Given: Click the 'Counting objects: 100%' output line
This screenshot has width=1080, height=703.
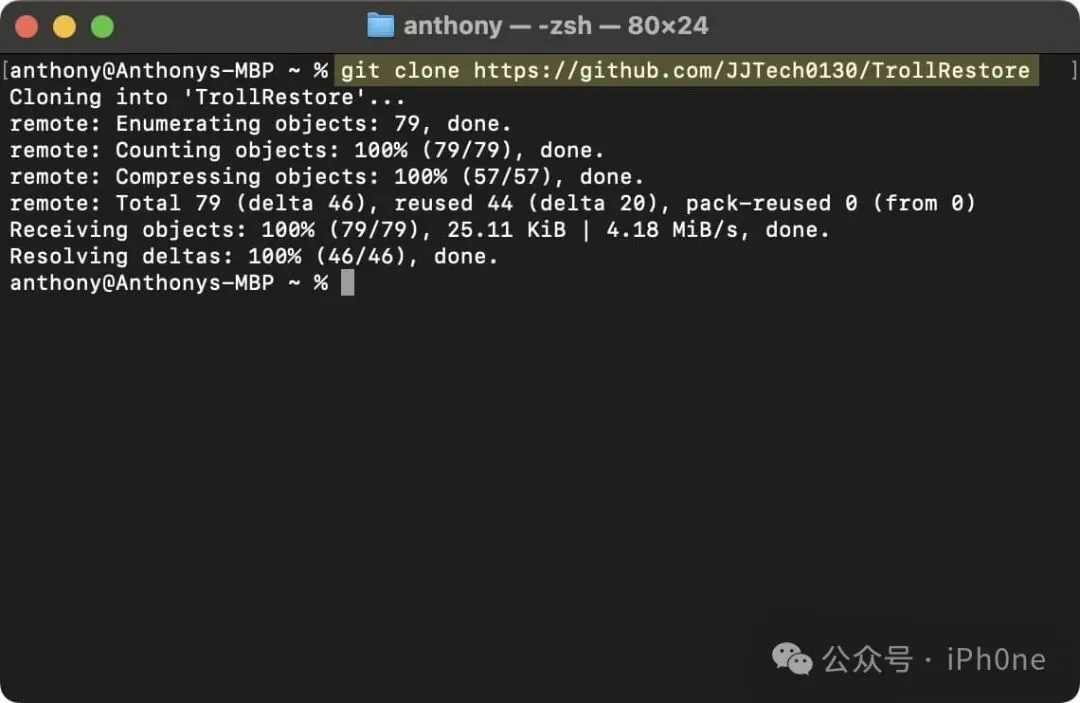Looking at the screenshot, I should (x=307, y=150).
